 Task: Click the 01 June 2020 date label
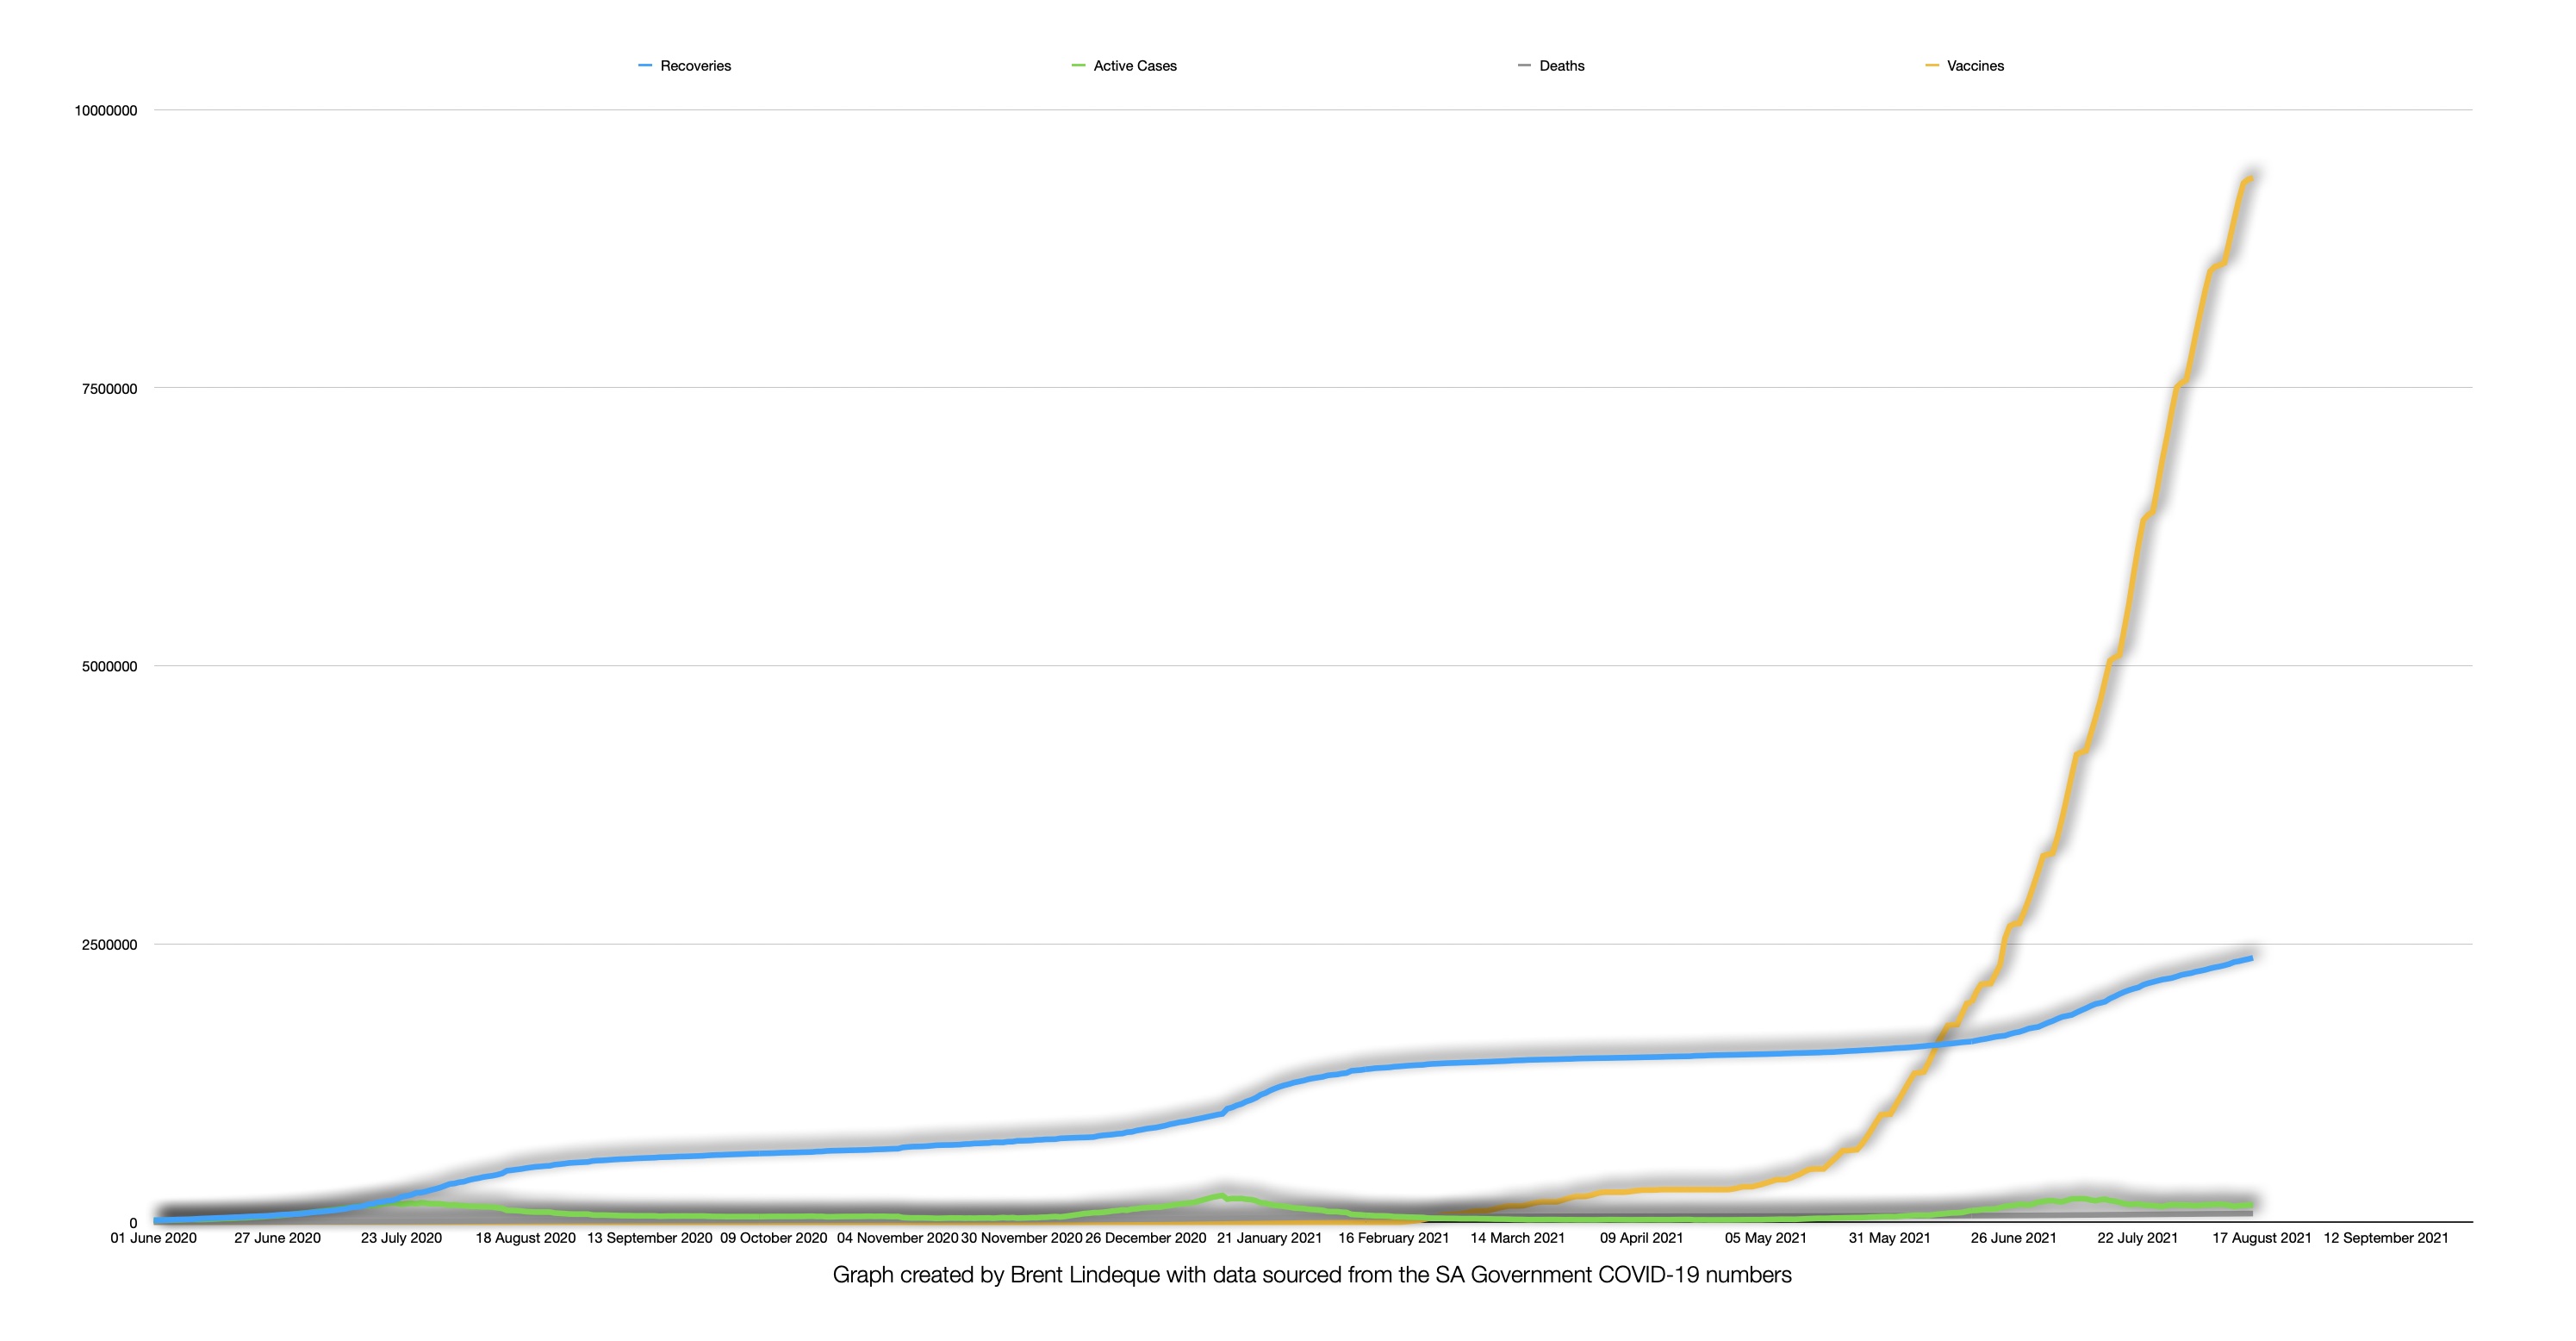pos(153,1238)
